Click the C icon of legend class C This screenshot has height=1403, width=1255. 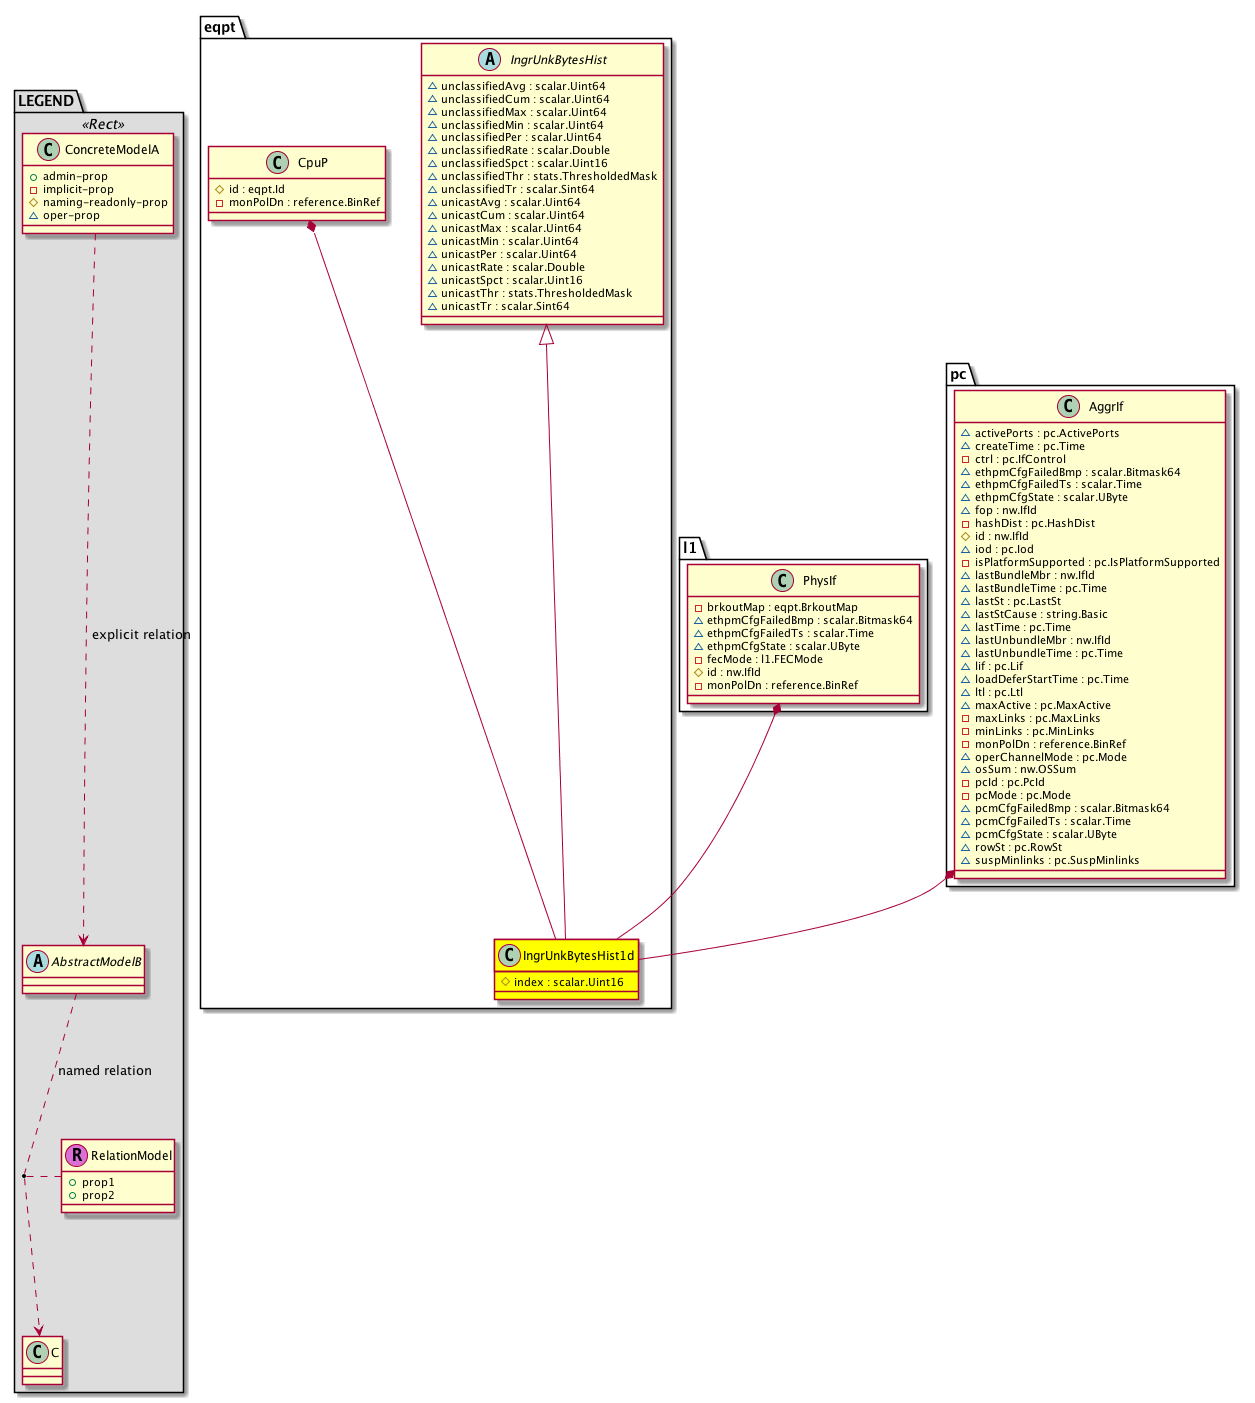pos(37,1352)
